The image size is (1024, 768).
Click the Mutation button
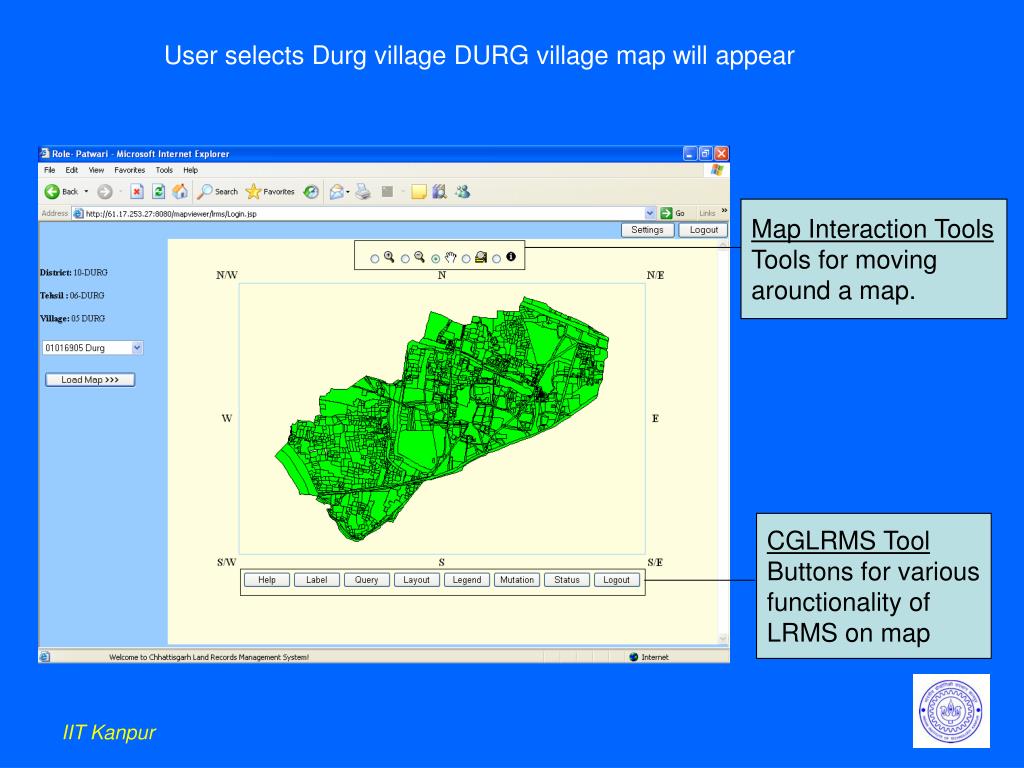517,580
